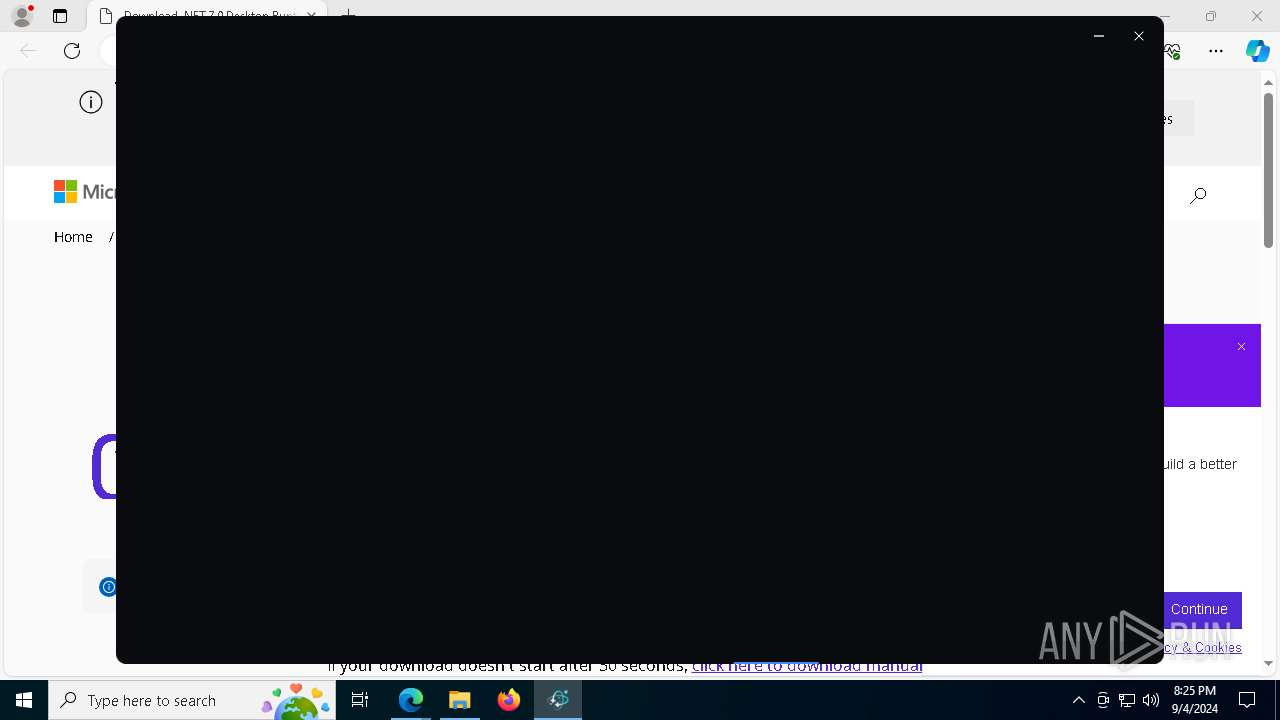Open the click here to download manually link
The image size is (1280, 720).
807,666
